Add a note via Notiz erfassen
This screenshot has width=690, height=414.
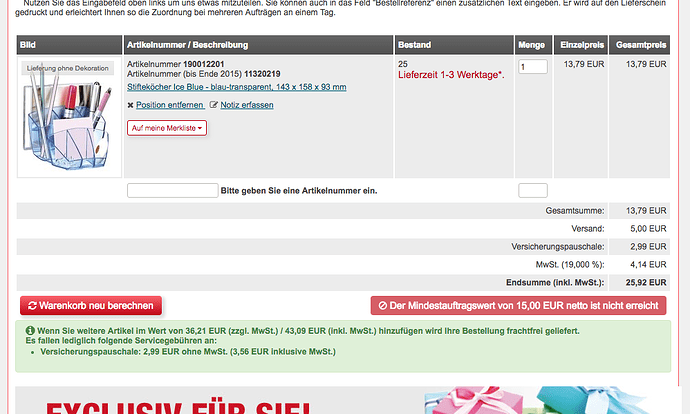point(246,105)
